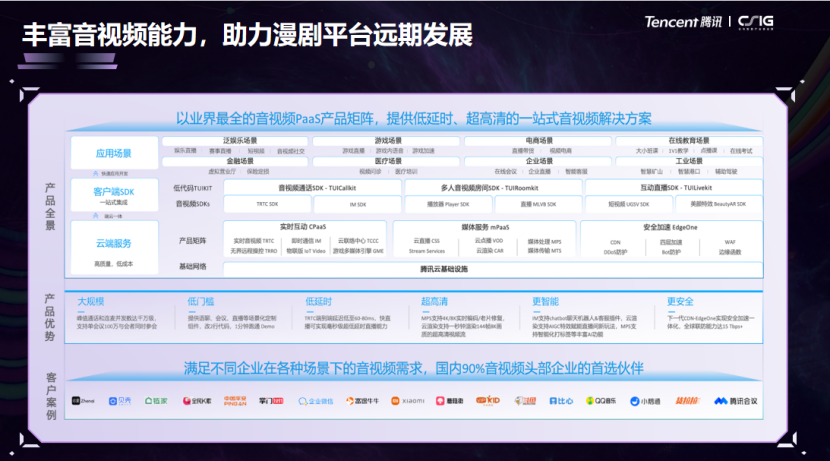The image size is (830, 461).
Task: Click the Tencent 腾讯 logo
Action: 683,22
